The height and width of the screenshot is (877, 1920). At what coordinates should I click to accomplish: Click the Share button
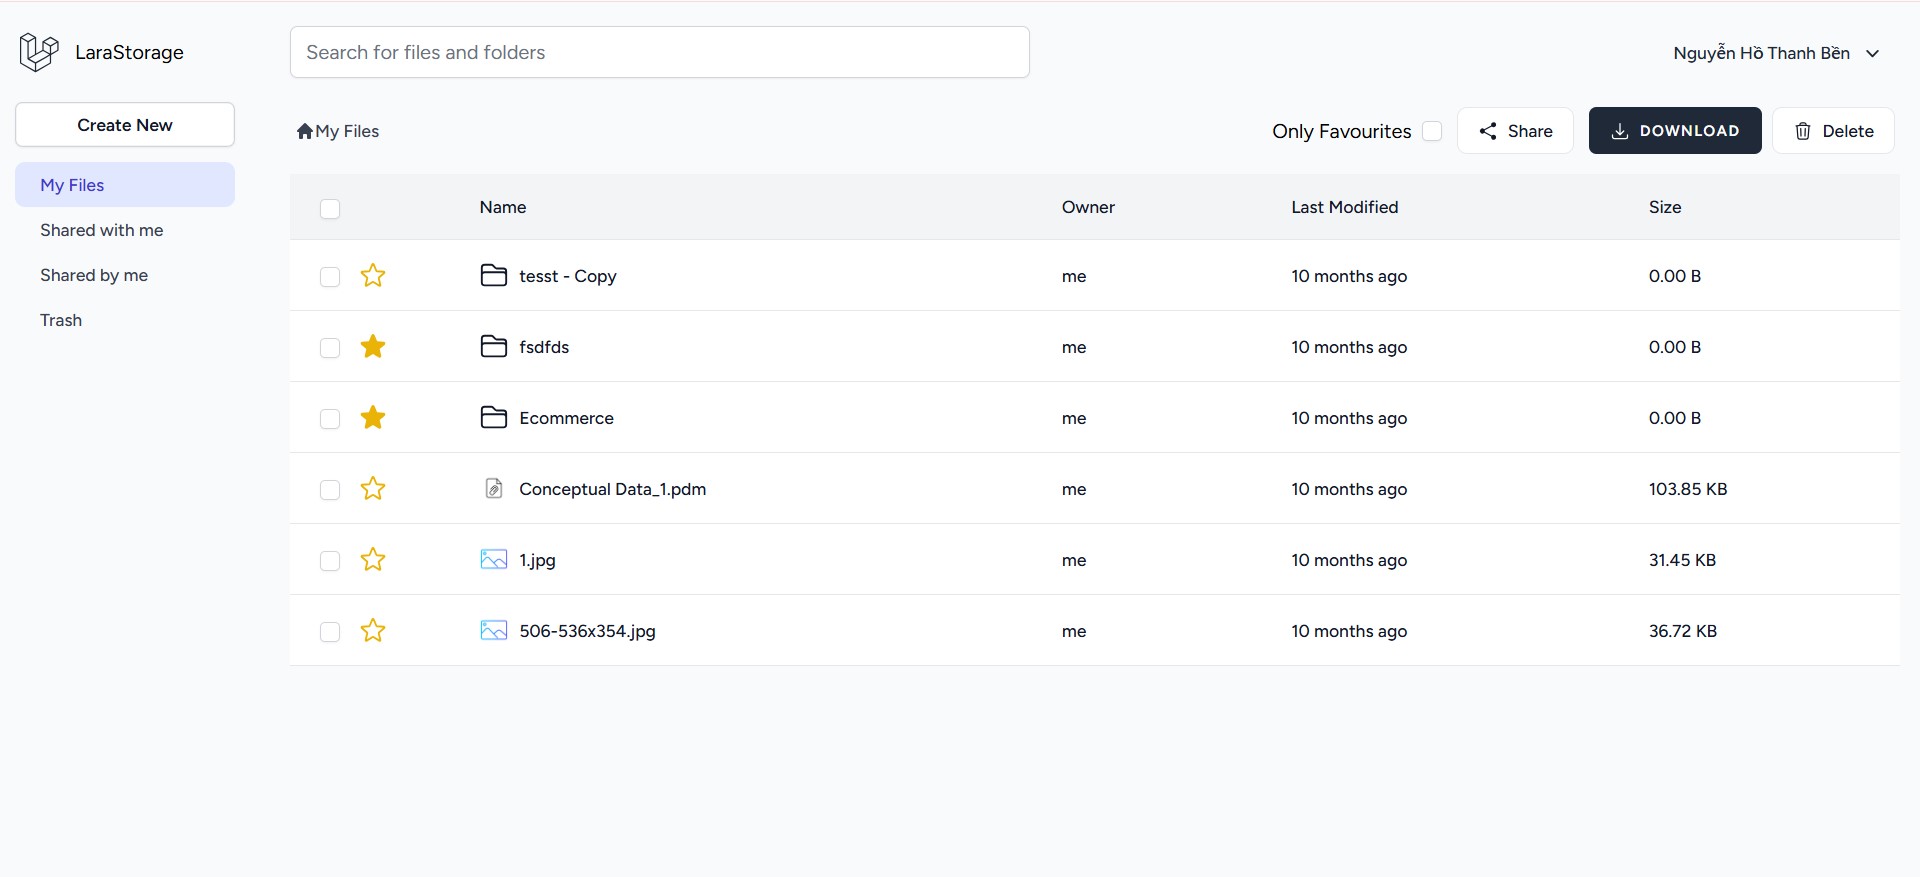1515,131
